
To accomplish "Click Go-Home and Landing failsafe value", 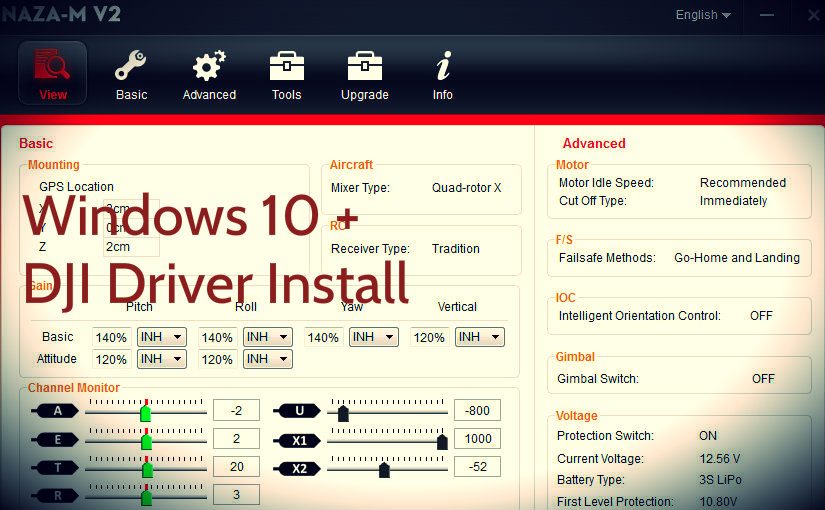I will click(x=737, y=257).
